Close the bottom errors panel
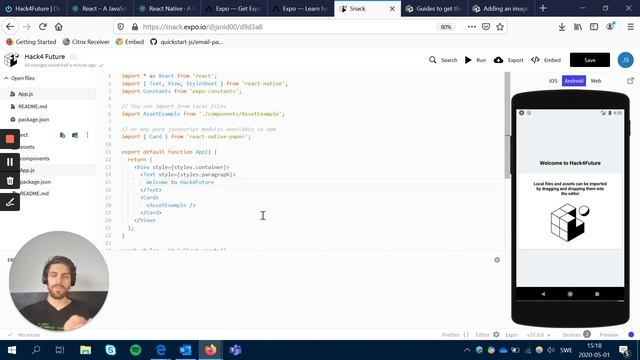The width and height of the screenshot is (640, 360). pyautogui.click(x=497, y=260)
